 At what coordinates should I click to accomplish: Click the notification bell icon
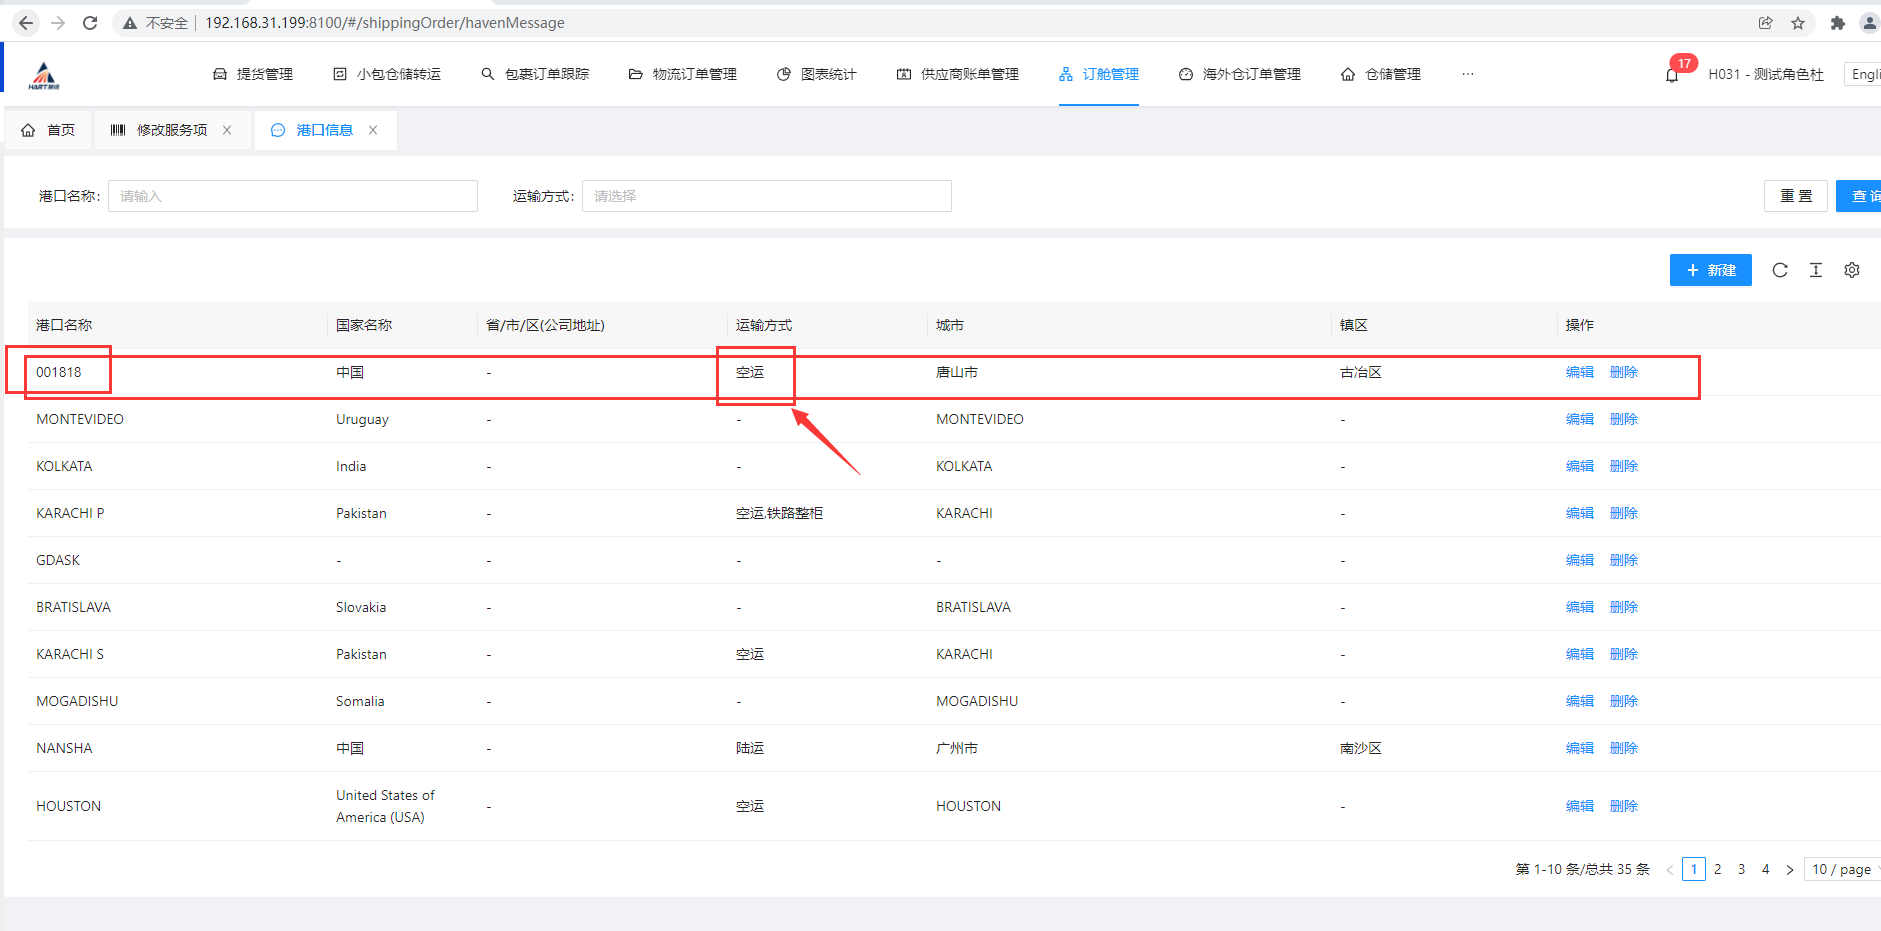(1672, 75)
